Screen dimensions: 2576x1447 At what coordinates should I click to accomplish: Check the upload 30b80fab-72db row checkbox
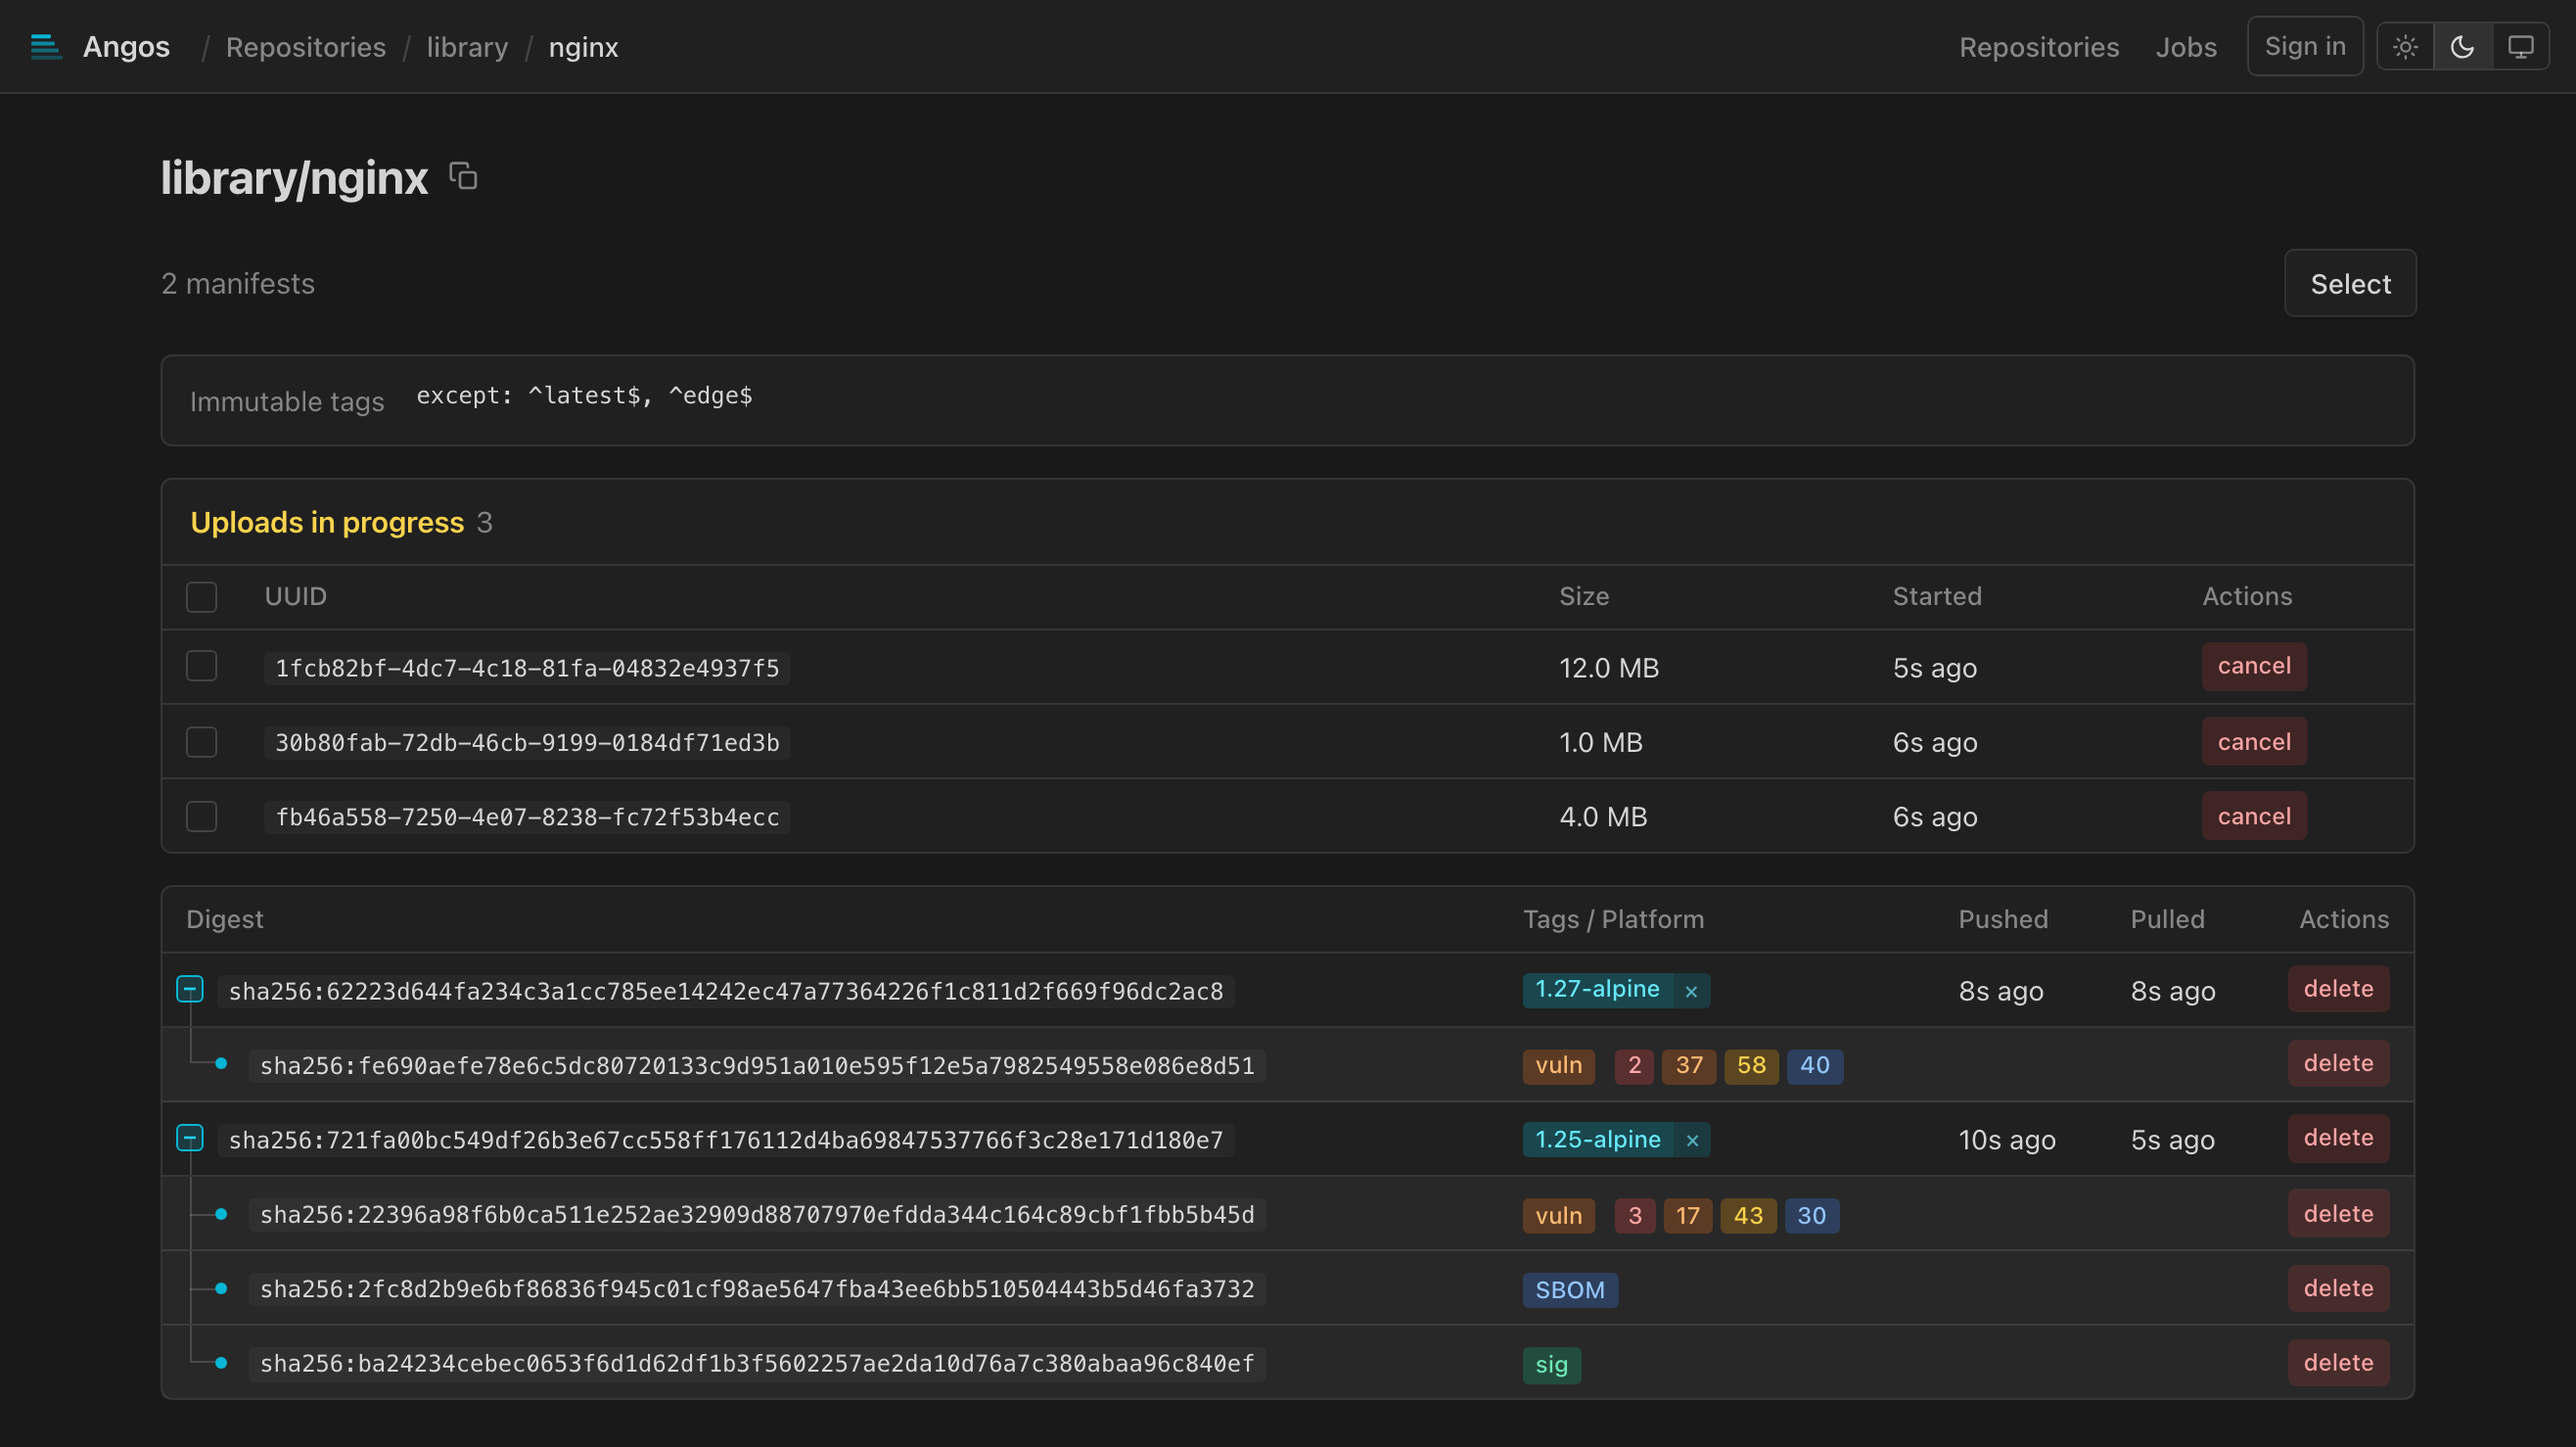(x=202, y=742)
